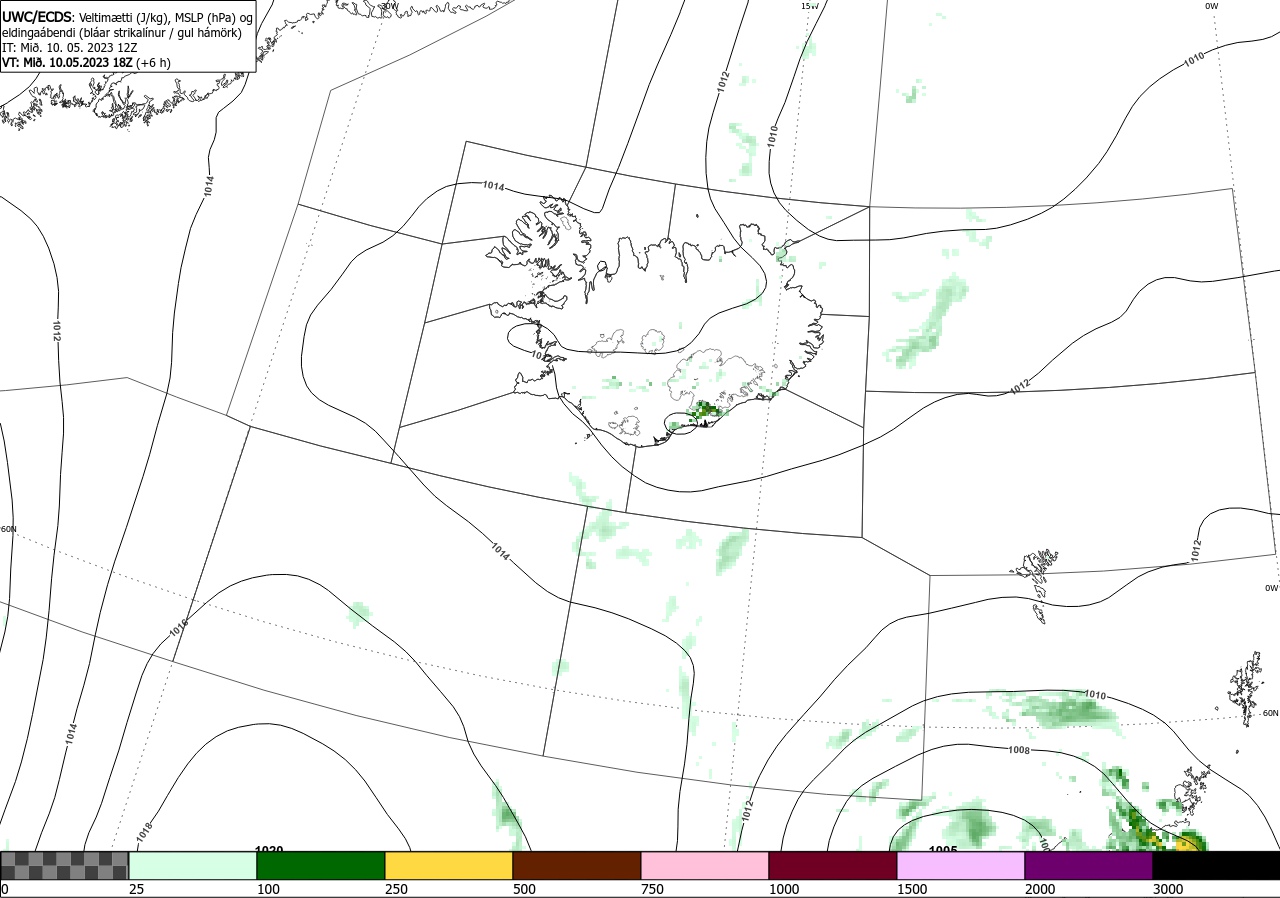The width and height of the screenshot is (1280, 898).
Task: Click the '1008' isobar label
Action: coord(1019,750)
